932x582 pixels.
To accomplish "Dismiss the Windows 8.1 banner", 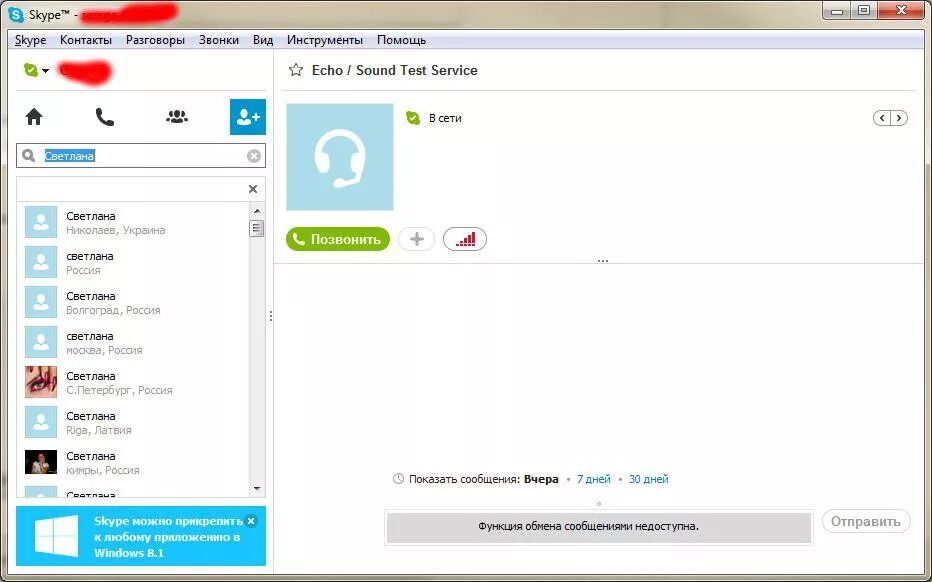I will click(x=251, y=521).
